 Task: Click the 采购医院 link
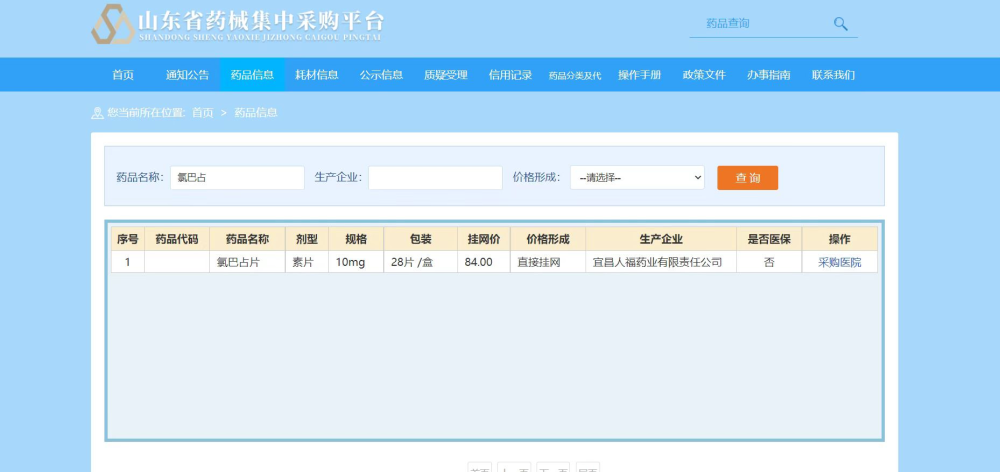click(839, 262)
